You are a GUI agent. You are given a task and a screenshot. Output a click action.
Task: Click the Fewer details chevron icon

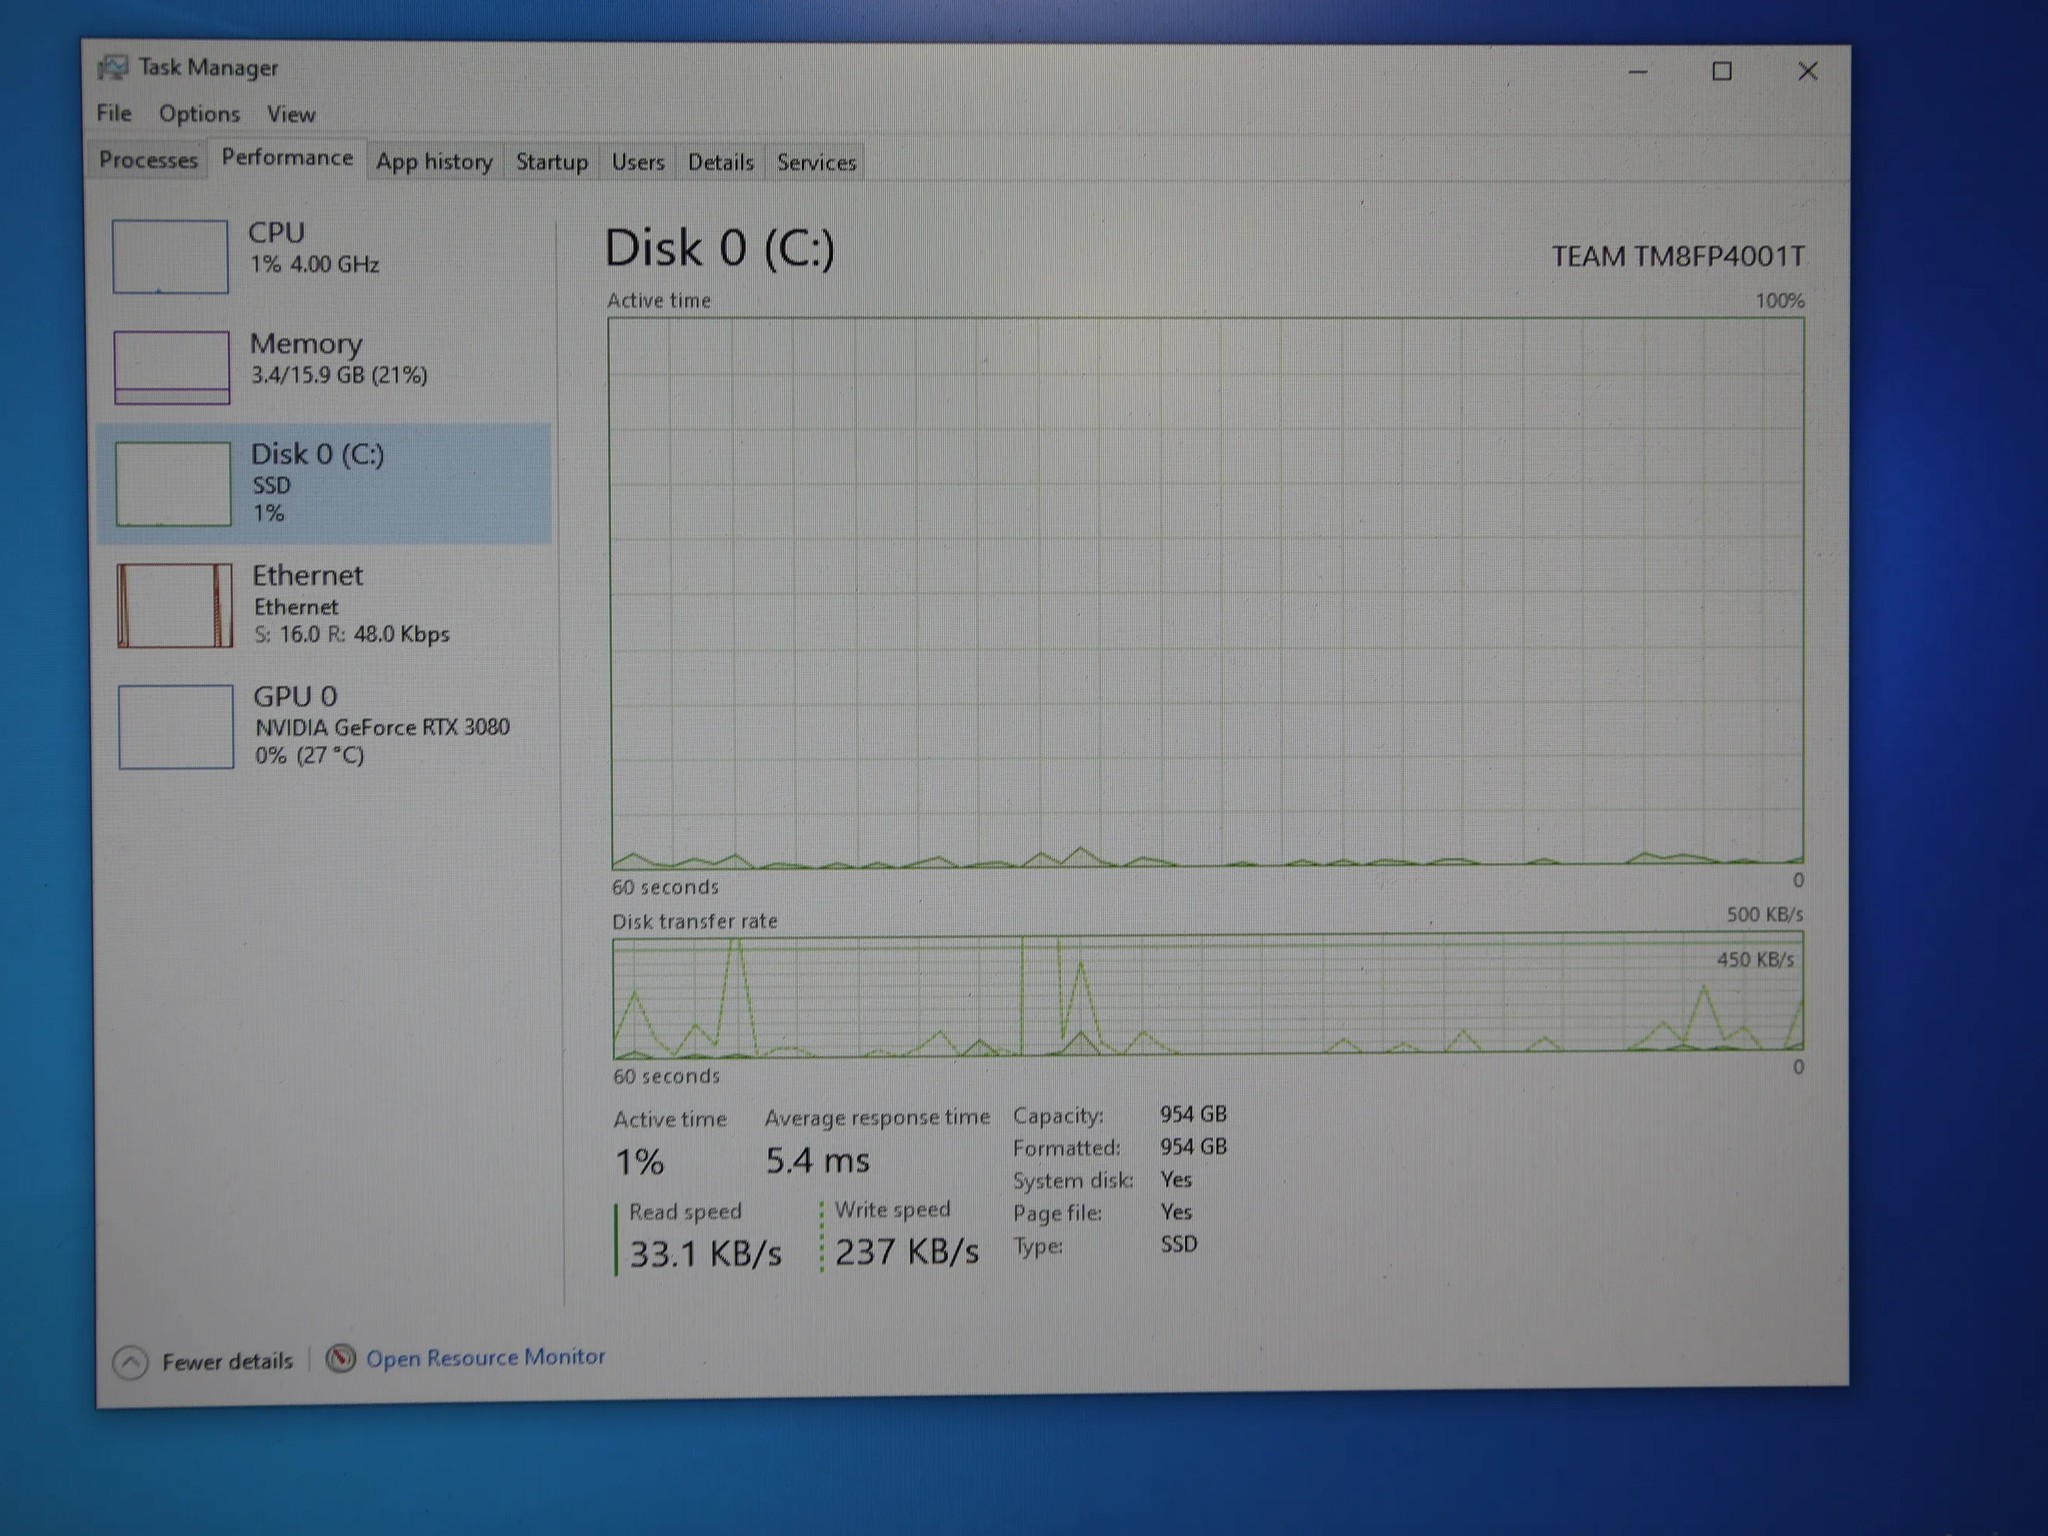(130, 1362)
